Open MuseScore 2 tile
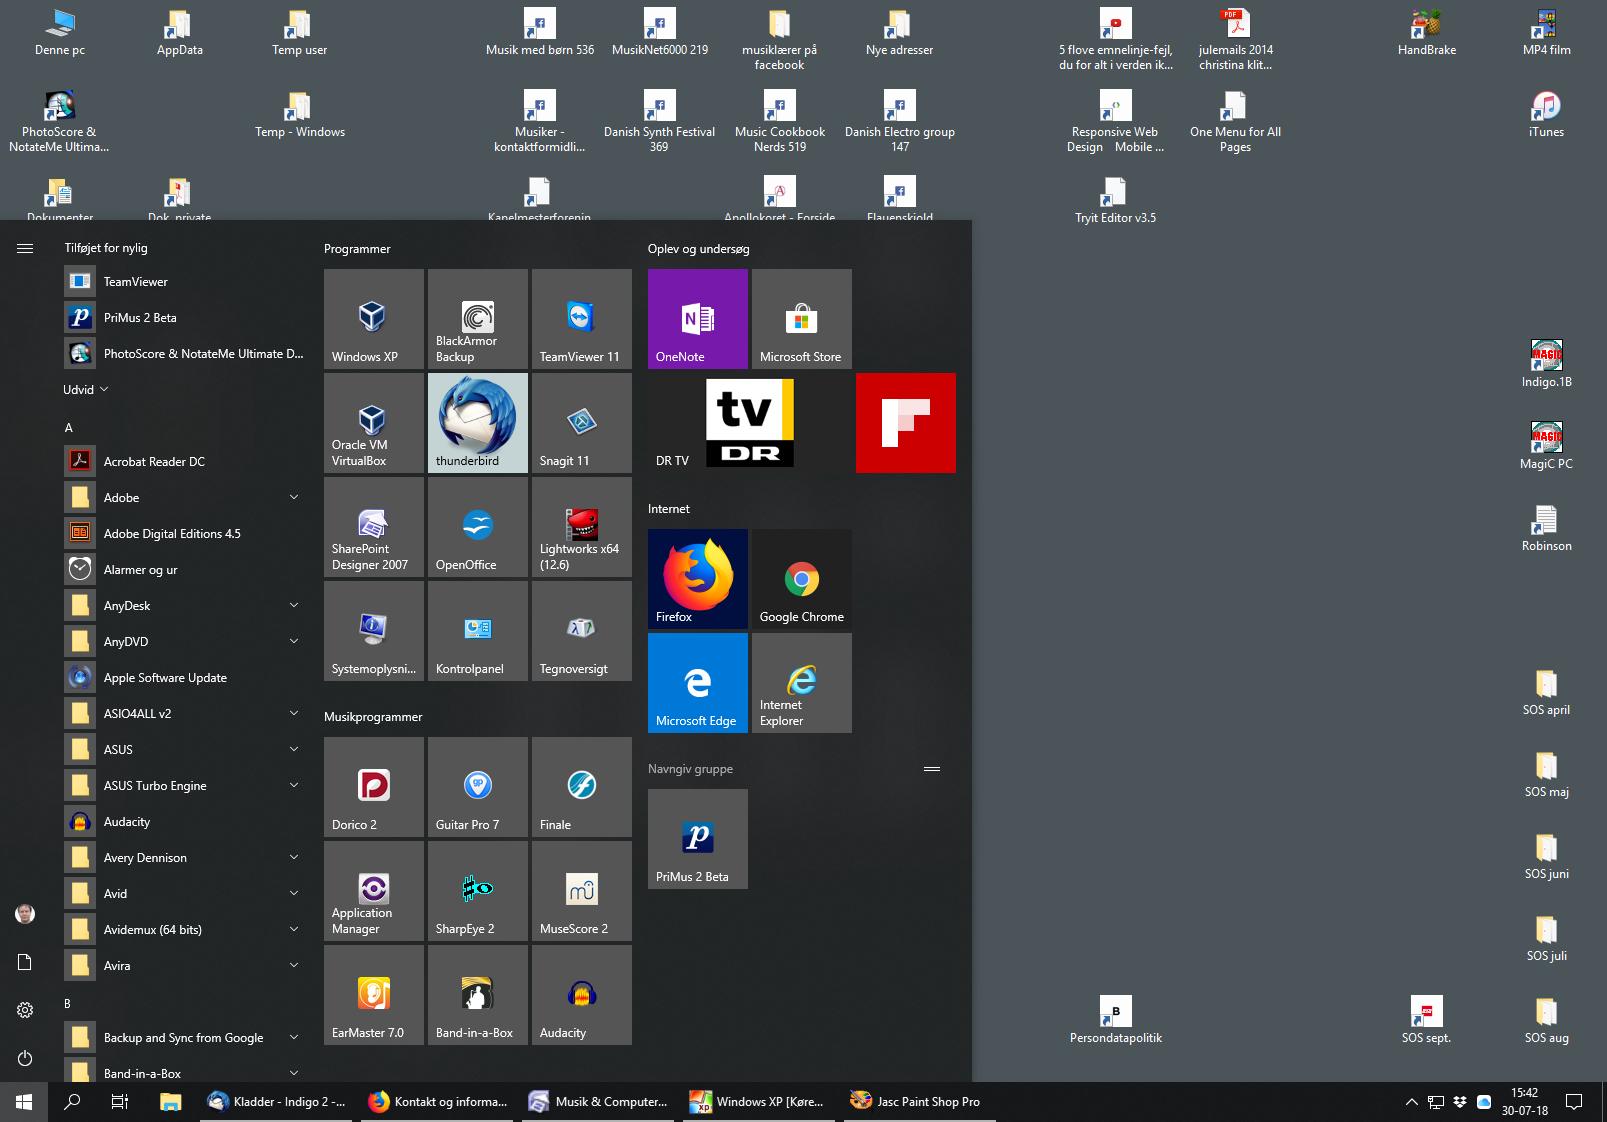Image resolution: width=1607 pixels, height=1122 pixels. pyautogui.click(x=582, y=891)
